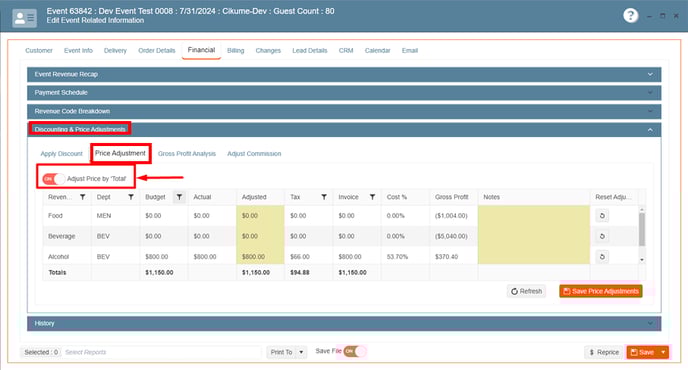The height and width of the screenshot is (370, 688).
Task: Click the Food revenue row label
Action: click(55, 216)
